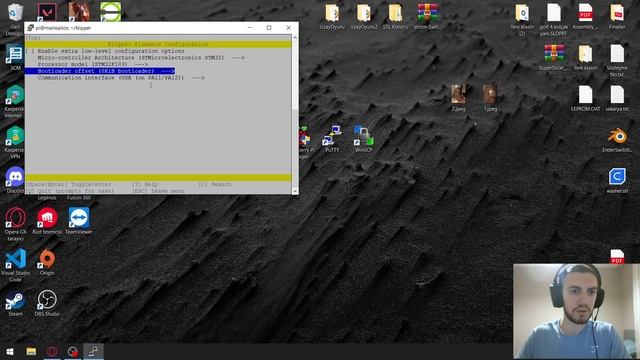Expand Communication interface option arrow
The height and width of the screenshot is (360, 640).
(198, 78)
